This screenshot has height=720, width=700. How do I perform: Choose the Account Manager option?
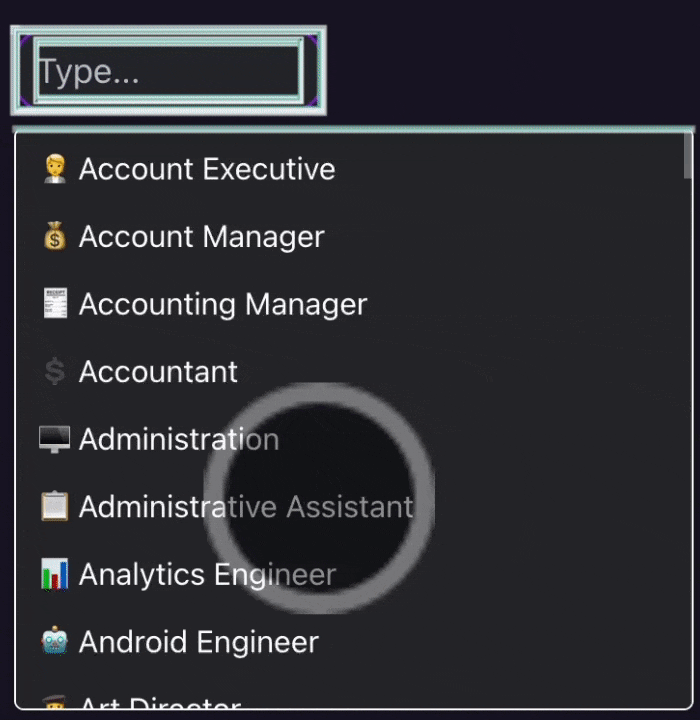pyautogui.click(x=201, y=237)
